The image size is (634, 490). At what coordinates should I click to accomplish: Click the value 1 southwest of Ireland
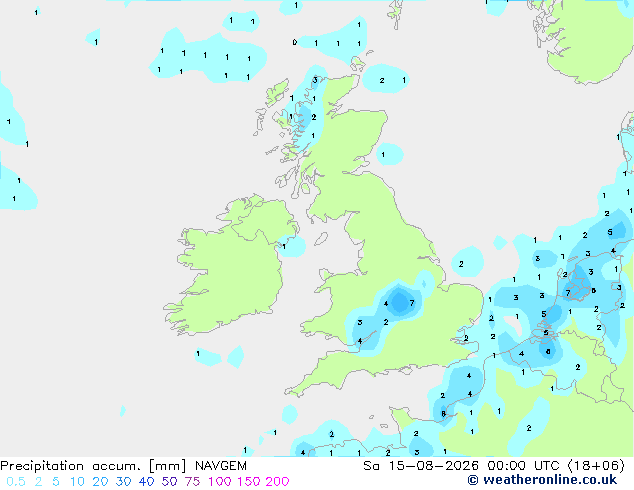pos(198,354)
